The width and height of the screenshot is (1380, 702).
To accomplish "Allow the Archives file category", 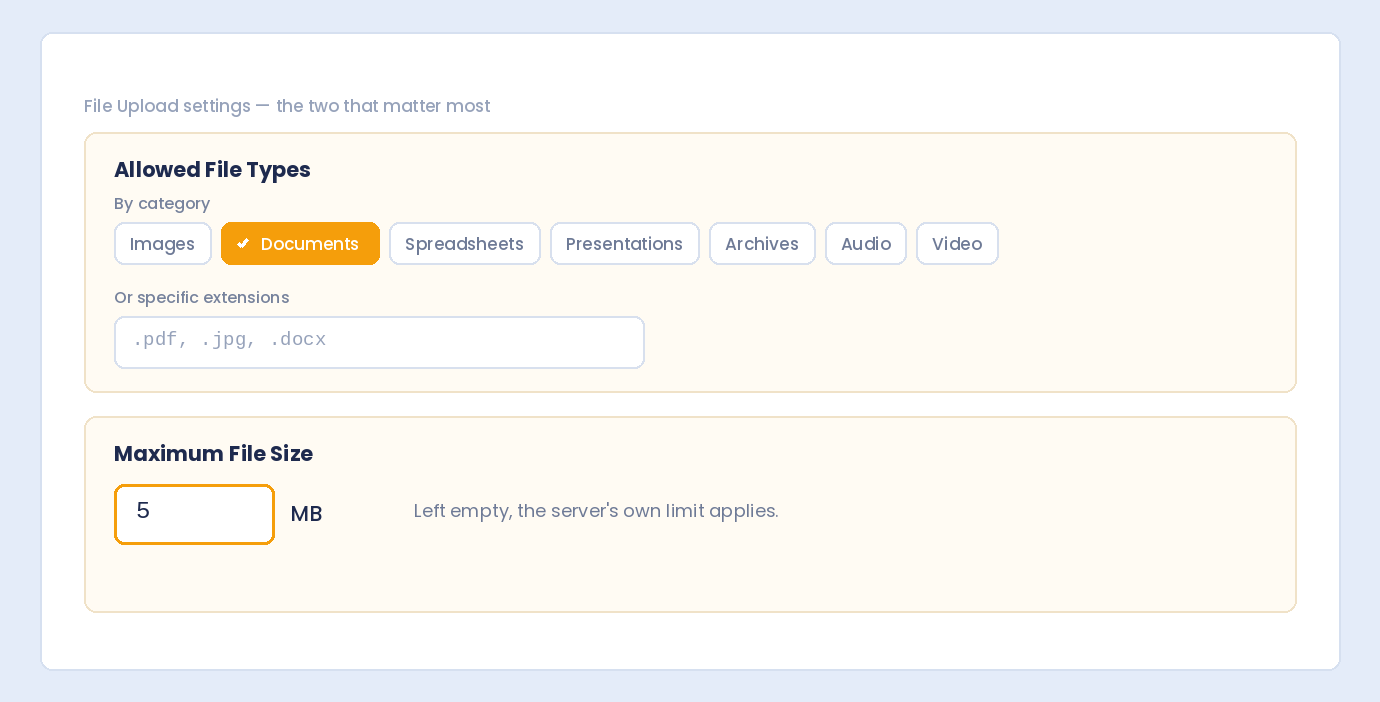I will pos(762,244).
